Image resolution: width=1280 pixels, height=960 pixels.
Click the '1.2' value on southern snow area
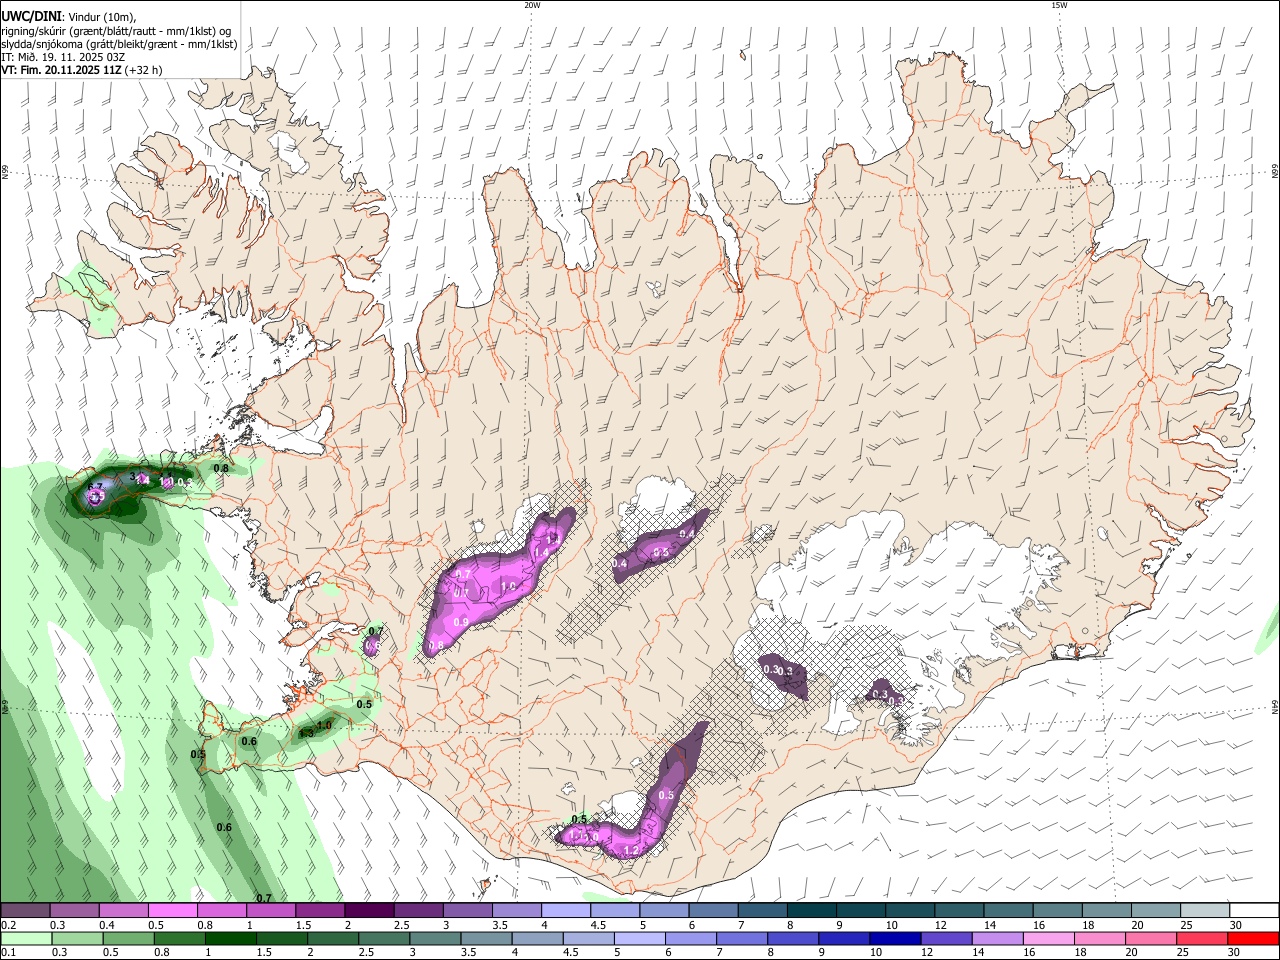[631, 850]
